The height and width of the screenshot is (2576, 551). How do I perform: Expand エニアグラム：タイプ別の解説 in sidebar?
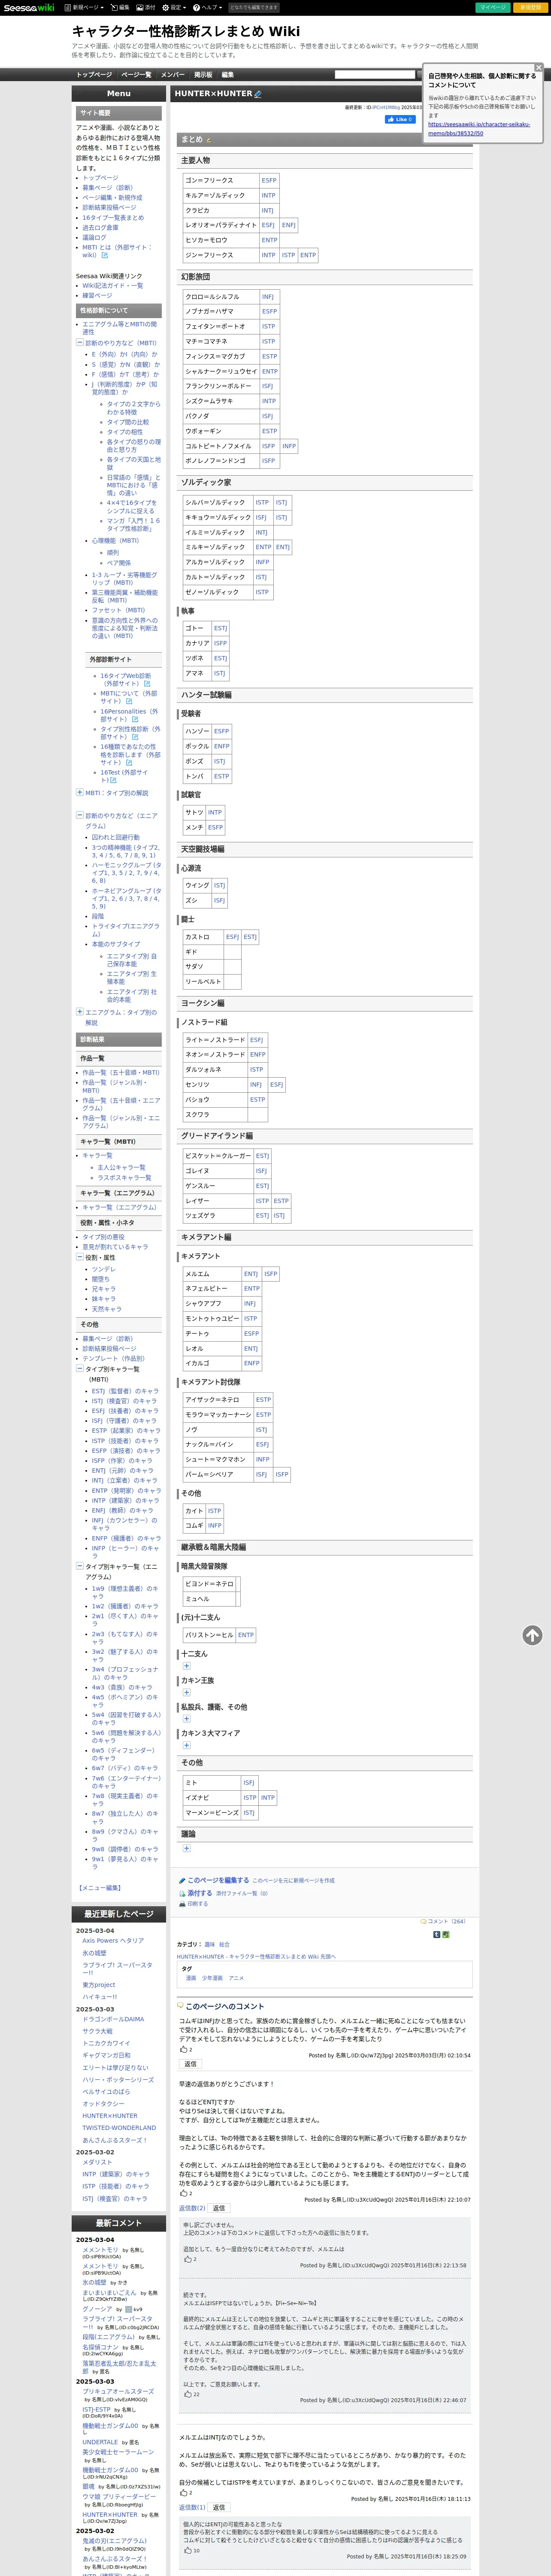click(80, 1011)
